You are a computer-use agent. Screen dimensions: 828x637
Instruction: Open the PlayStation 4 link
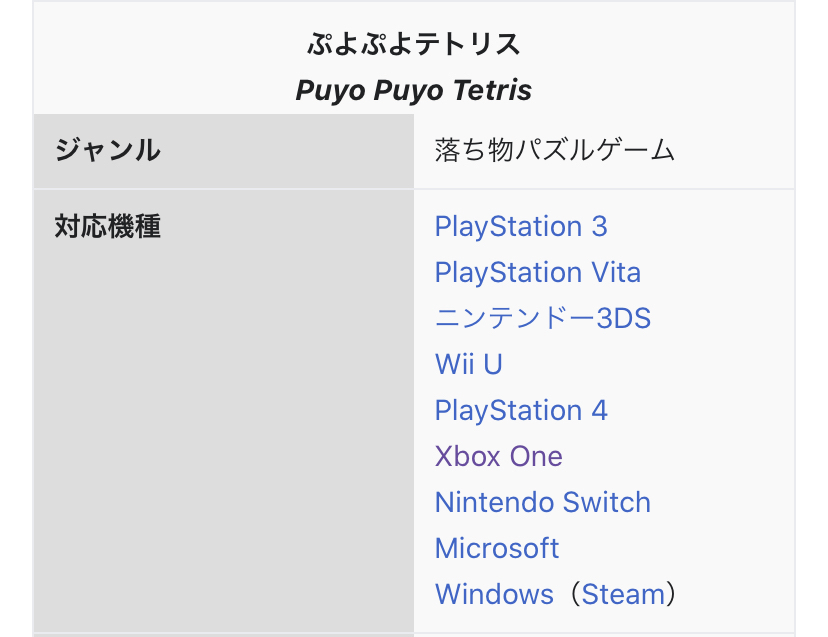point(521,411)
